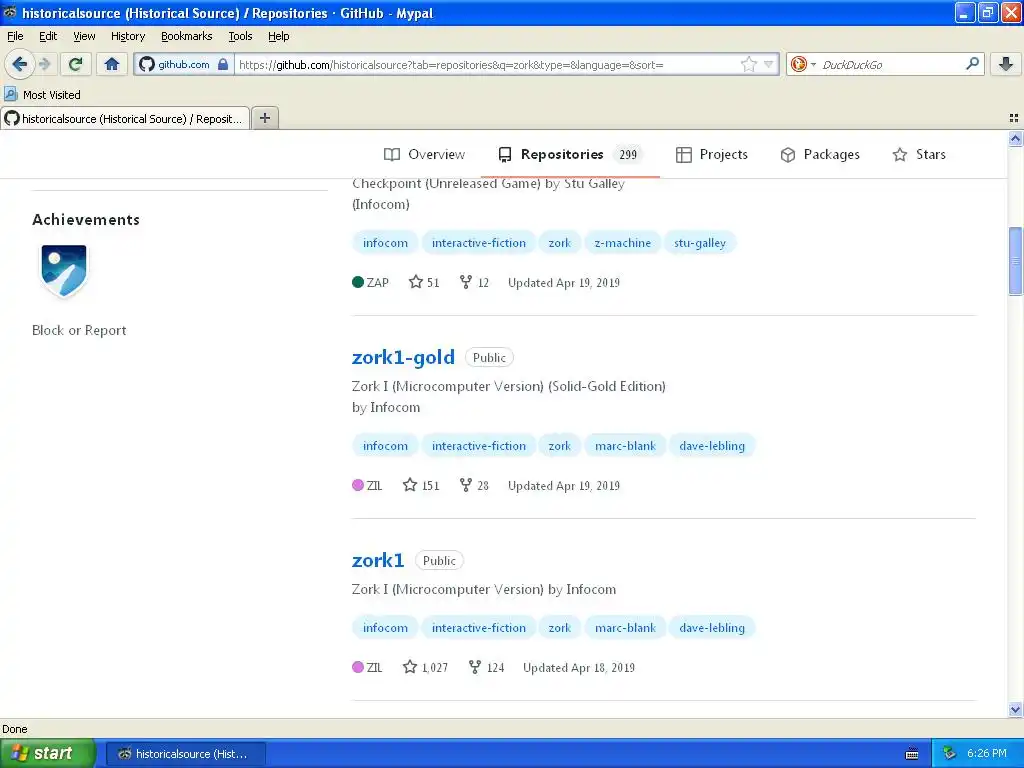Open the Bookmarks menu
Screen dimensions: 1024x768
click(x=186, y=36)
